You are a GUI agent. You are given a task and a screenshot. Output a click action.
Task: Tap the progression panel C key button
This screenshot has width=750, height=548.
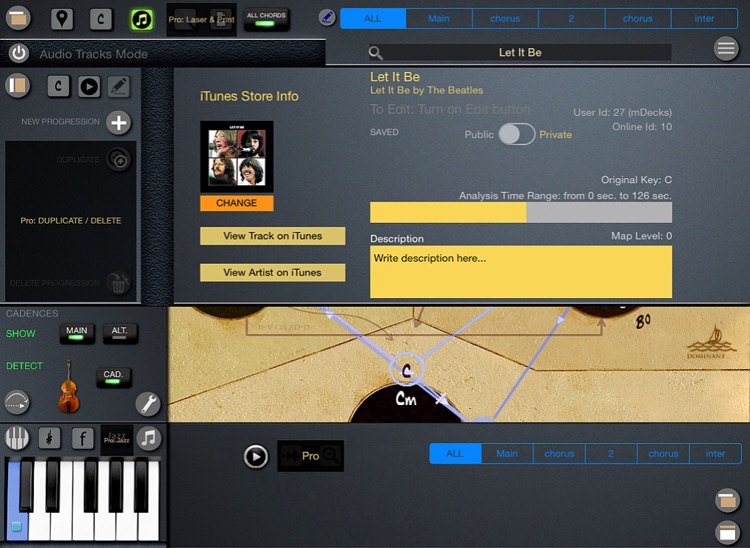(58, 87)
